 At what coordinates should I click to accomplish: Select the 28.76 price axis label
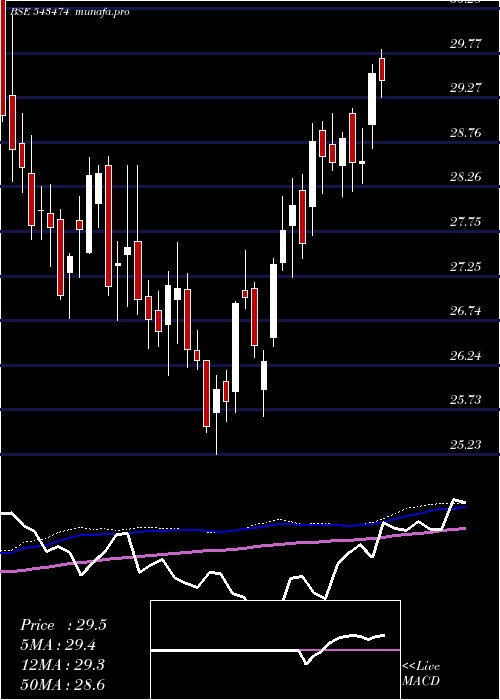(x=466, y=133)
